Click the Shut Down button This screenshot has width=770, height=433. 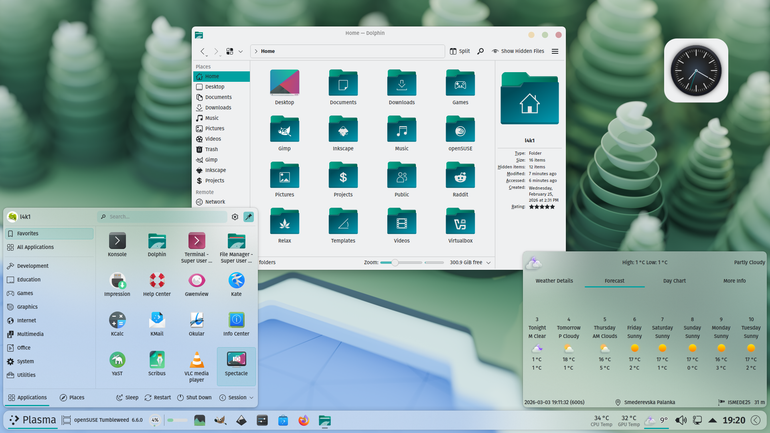[x=194, y=398]
